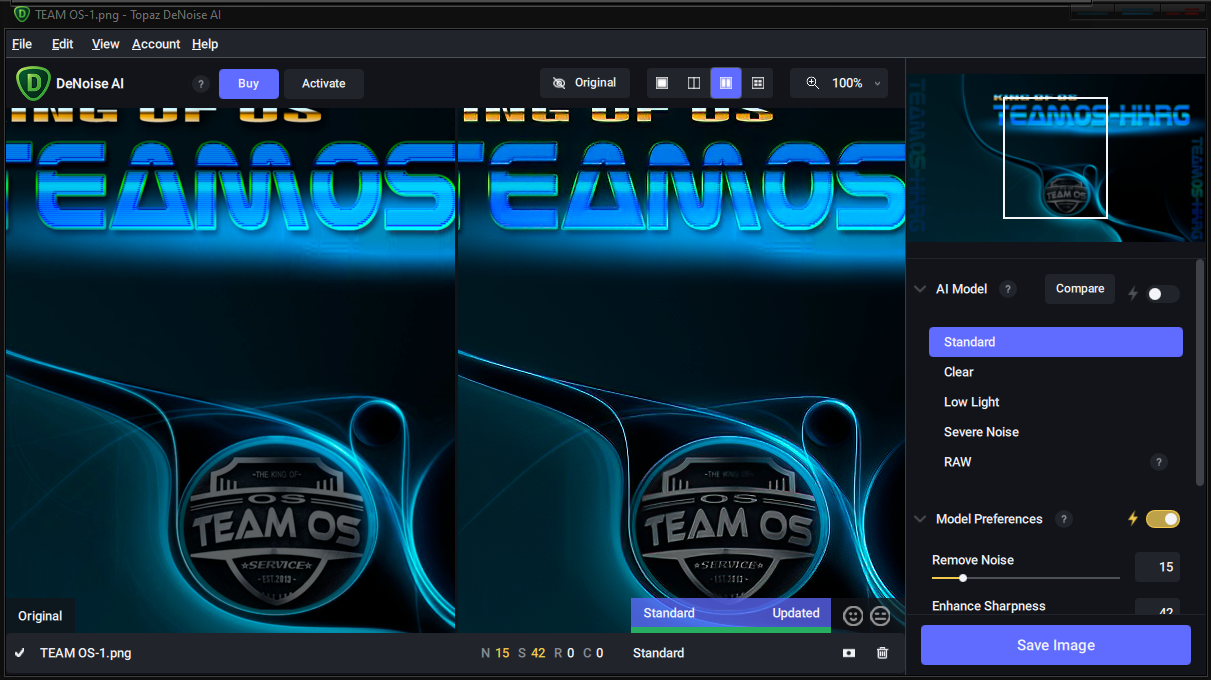Viewport: 1211px width, 680px height.
Task: Click Save Image button
Action: [x=1056, y=645]
